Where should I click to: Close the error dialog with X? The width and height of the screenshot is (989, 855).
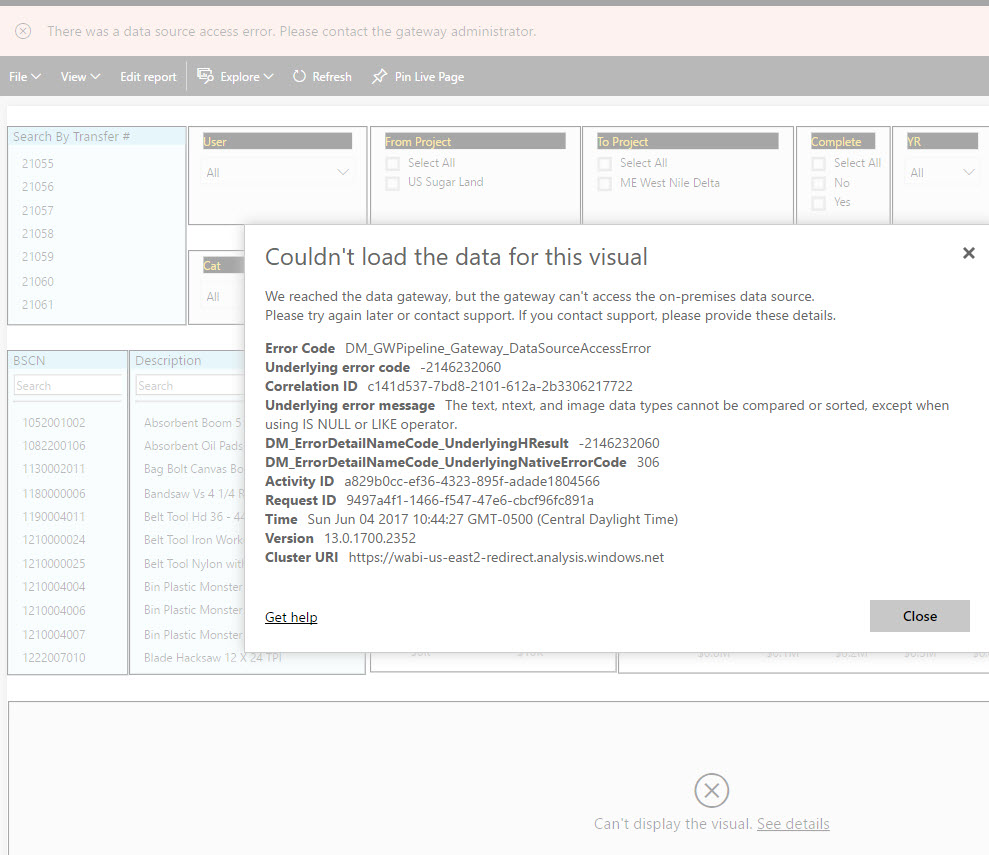[969, 253]
